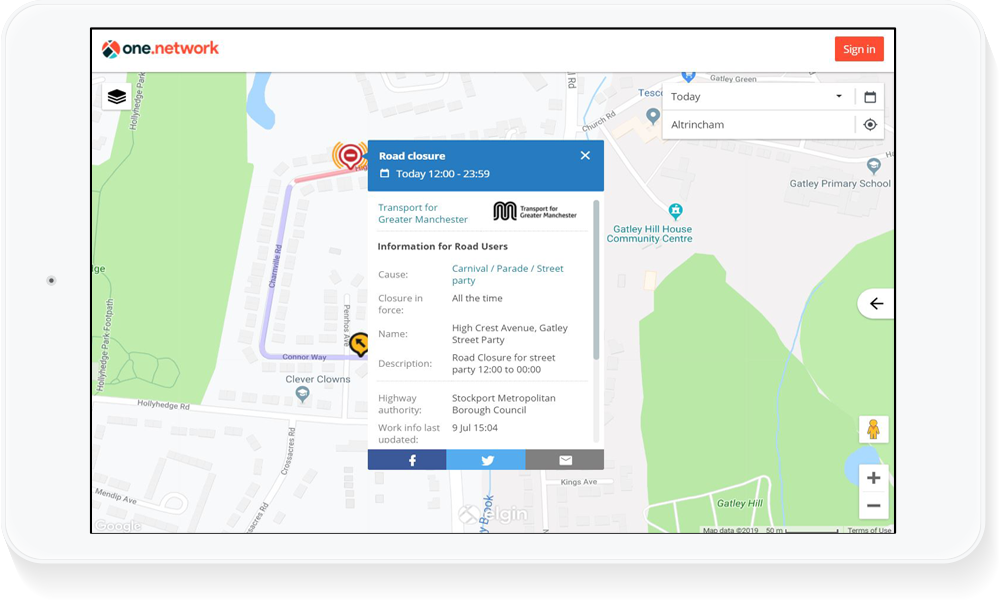The width and height of the screenshot is (1000, 600).
Task: Close the Road closure popup
Action: (585, 155)
